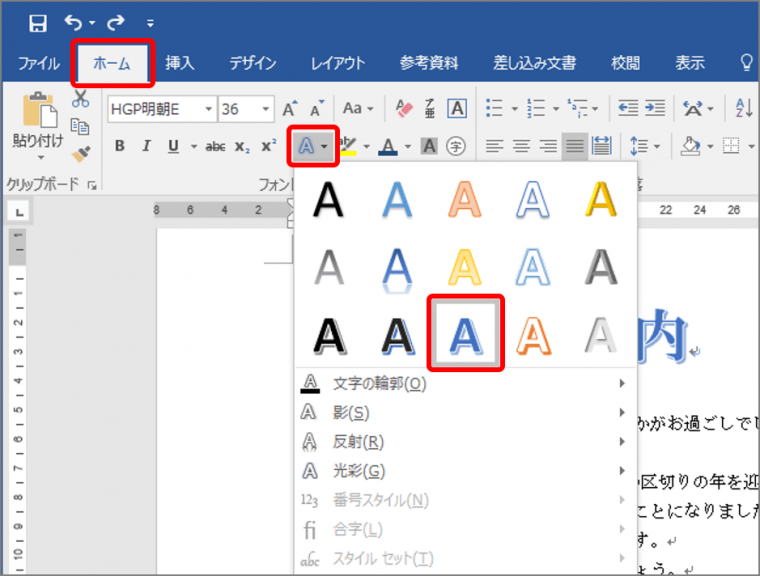Toggle superscript x²

coord(269,145)
